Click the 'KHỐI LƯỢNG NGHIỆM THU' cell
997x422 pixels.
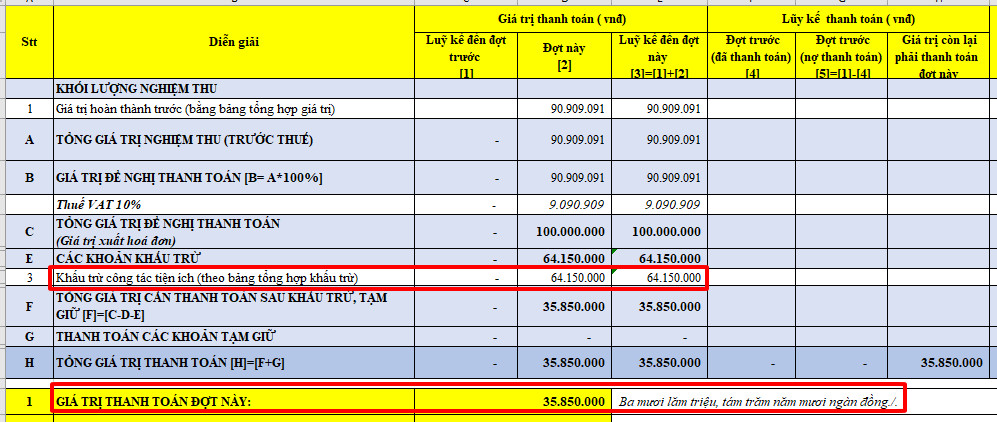pos(234,89)
